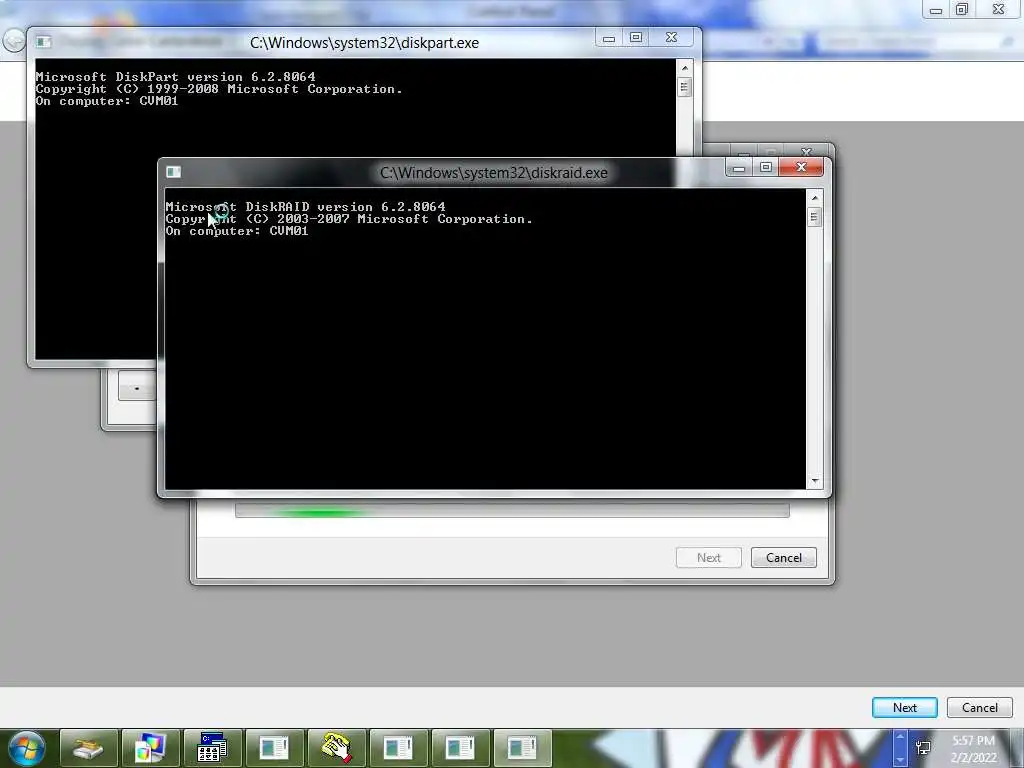Click Cancel beside the blue Next button

click(980, 707)
